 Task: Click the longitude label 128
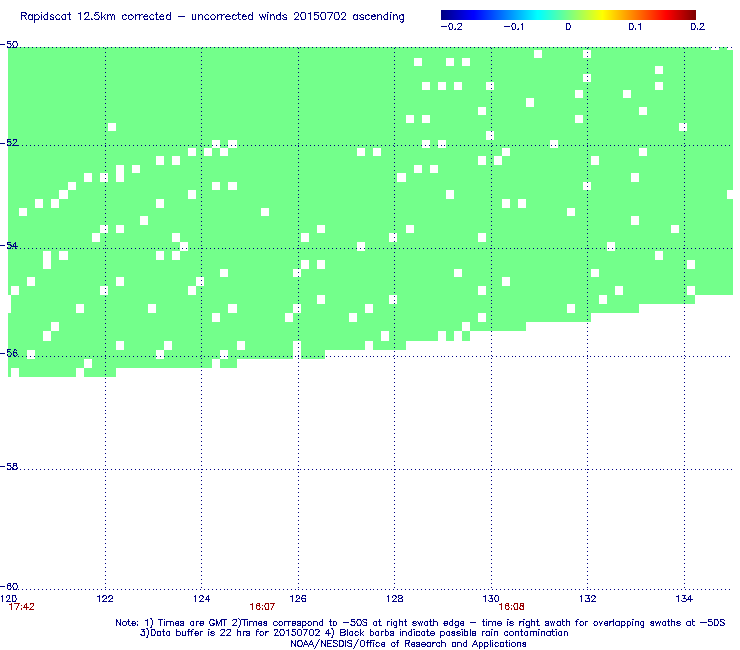(x=395, y=599)
